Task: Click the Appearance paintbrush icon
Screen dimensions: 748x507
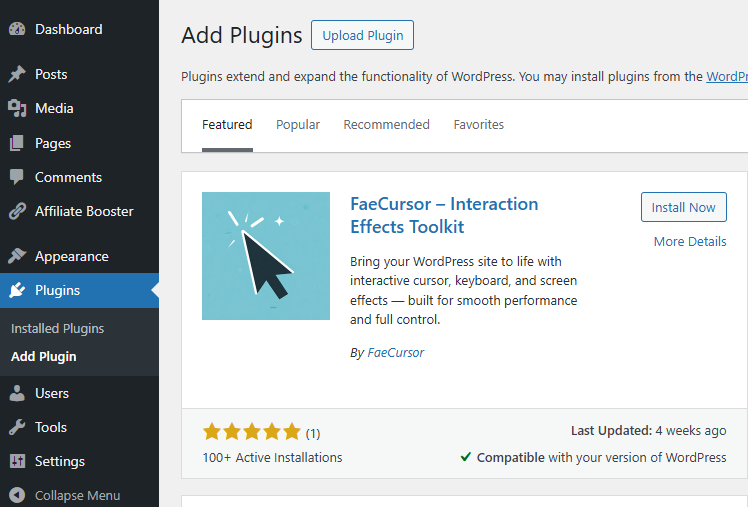Action: [x=17, y=256]
